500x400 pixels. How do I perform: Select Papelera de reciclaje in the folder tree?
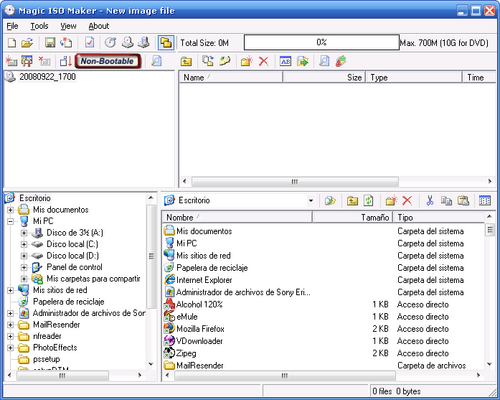coord(68,302)
